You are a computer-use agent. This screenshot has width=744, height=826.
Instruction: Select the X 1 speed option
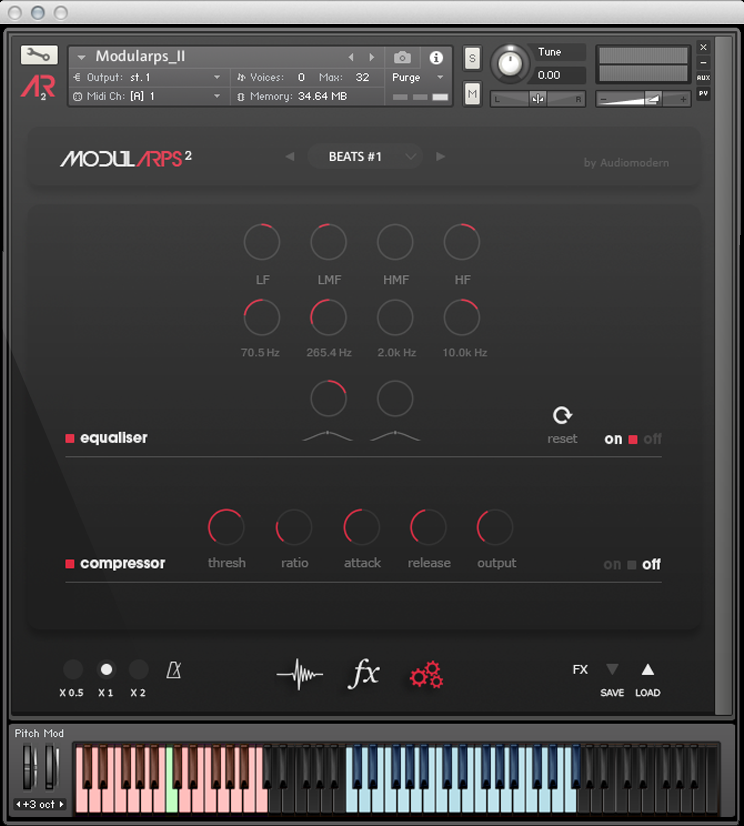(x=106, y=670)
